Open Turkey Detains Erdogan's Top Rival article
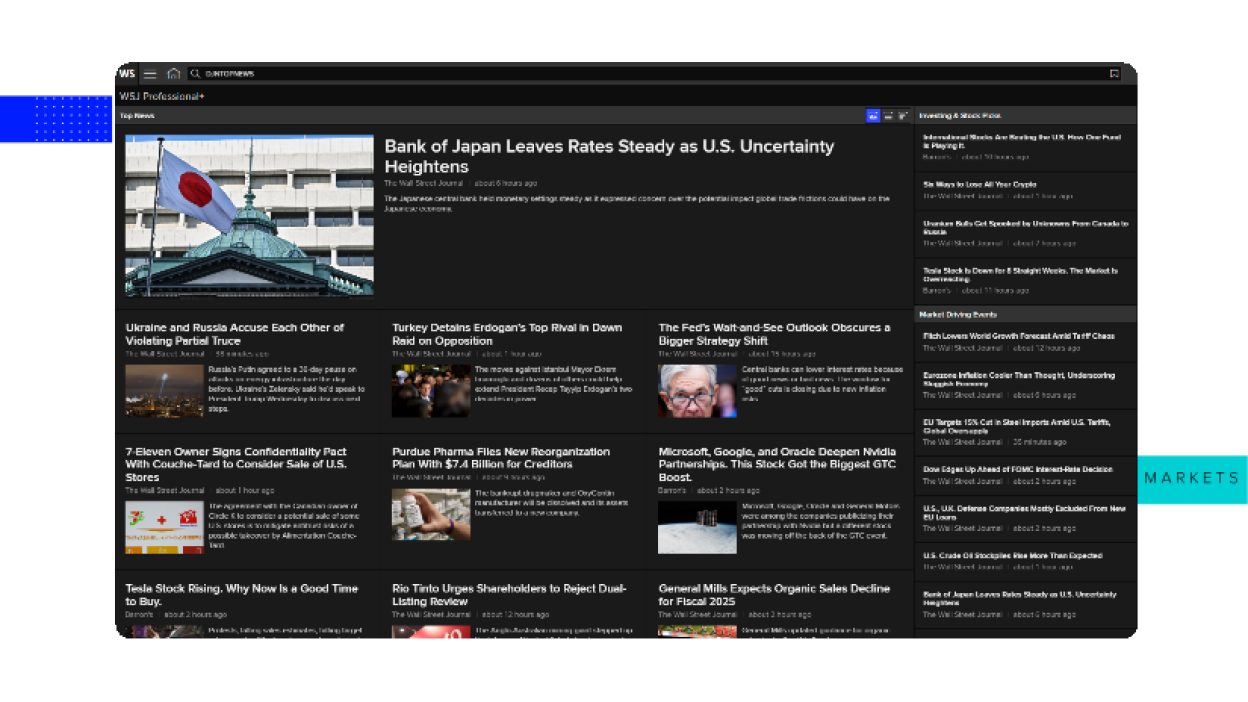1248x702 pixels. coord(507,334)
